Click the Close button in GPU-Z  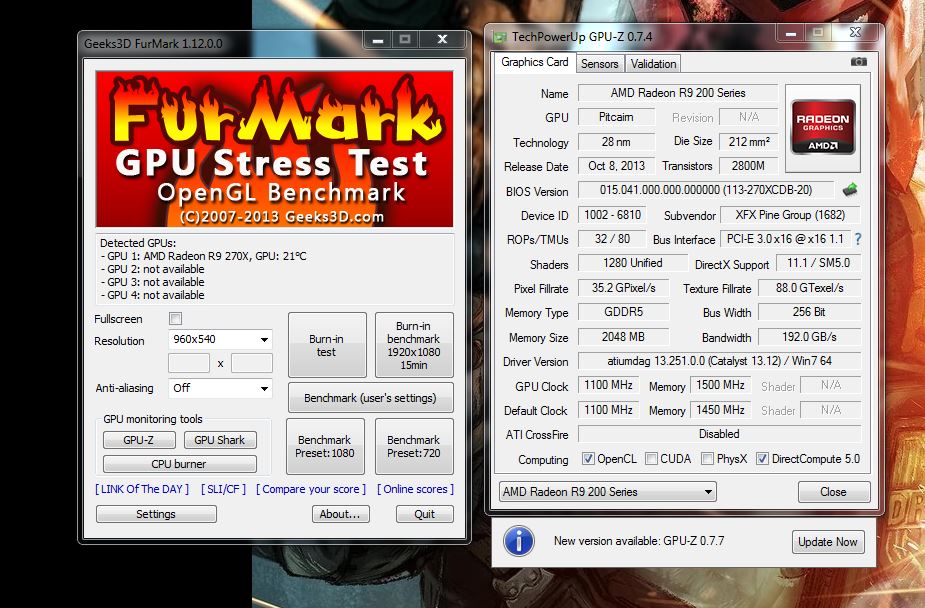[x=834, y=492]
